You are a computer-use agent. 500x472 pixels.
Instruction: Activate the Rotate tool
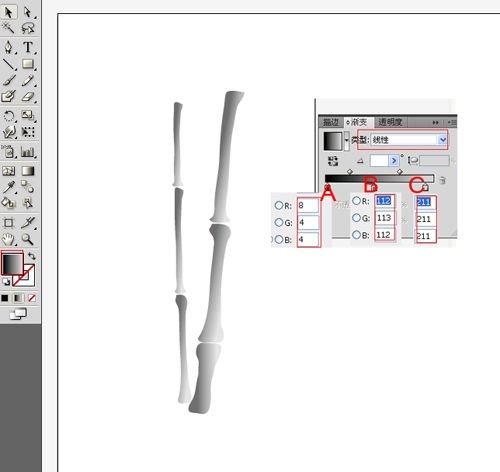(8, 116)
